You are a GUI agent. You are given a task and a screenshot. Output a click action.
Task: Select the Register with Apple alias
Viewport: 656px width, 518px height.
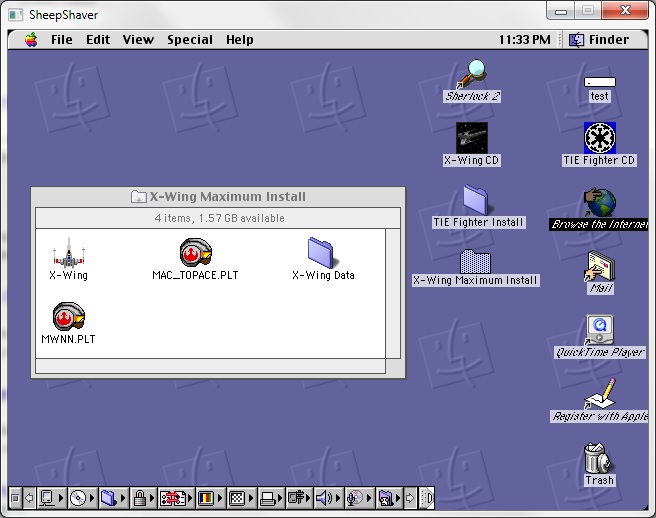[x=600, y=400]
